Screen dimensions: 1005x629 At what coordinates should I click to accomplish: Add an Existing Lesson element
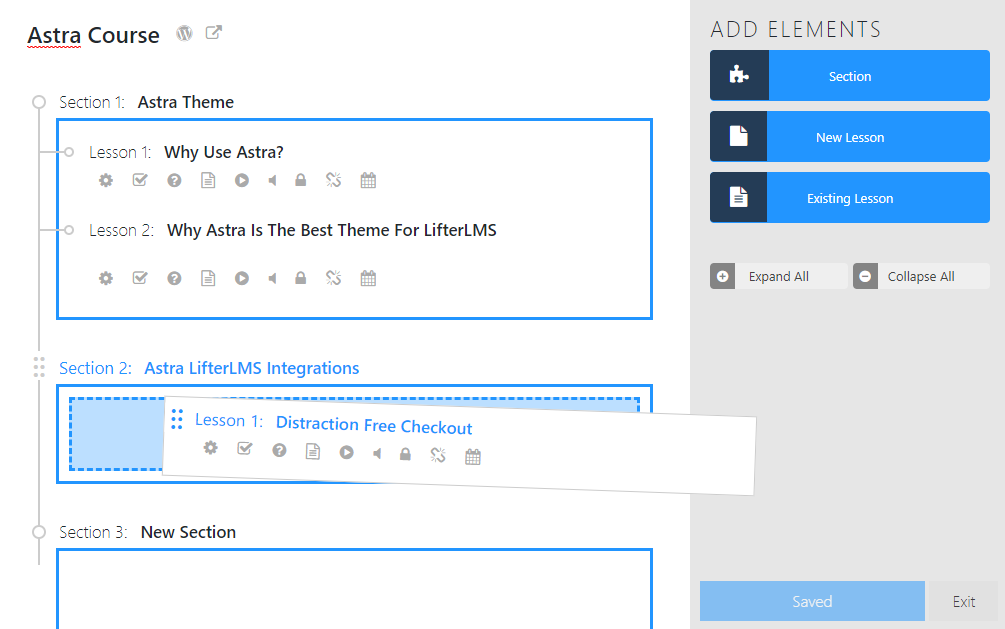coord(850,197)
